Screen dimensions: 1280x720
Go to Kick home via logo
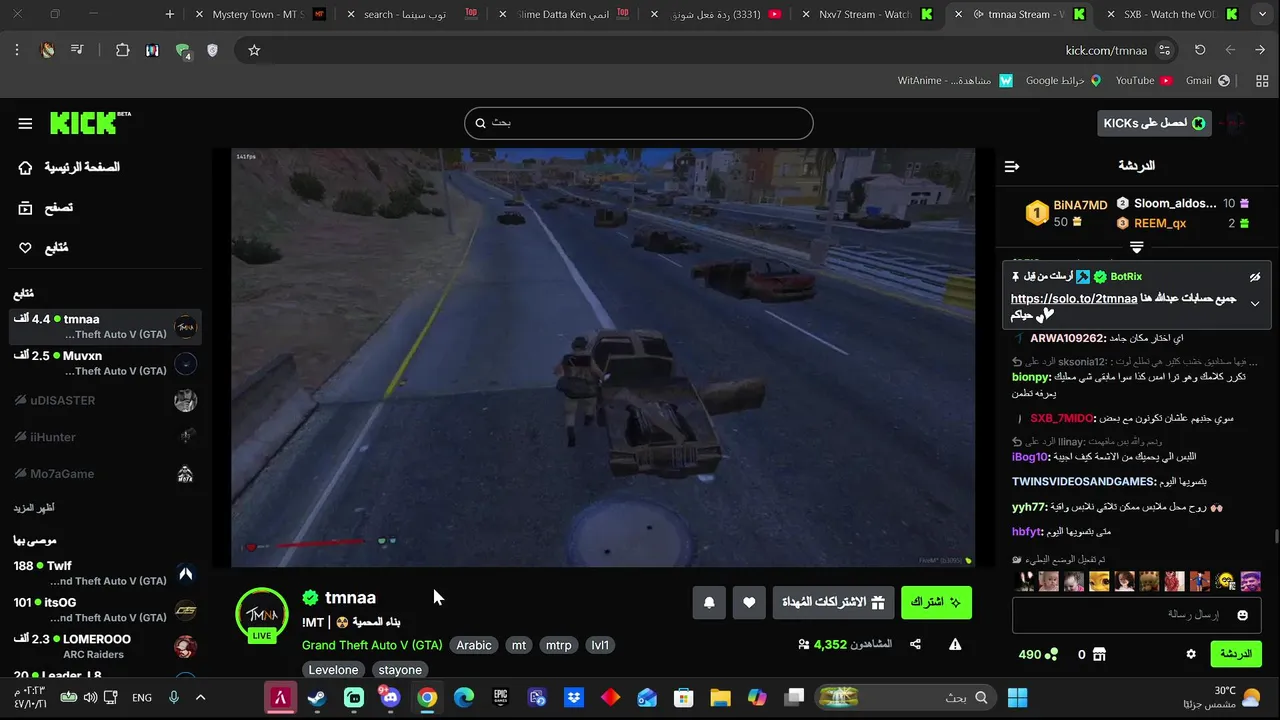[x=90, y=123]
